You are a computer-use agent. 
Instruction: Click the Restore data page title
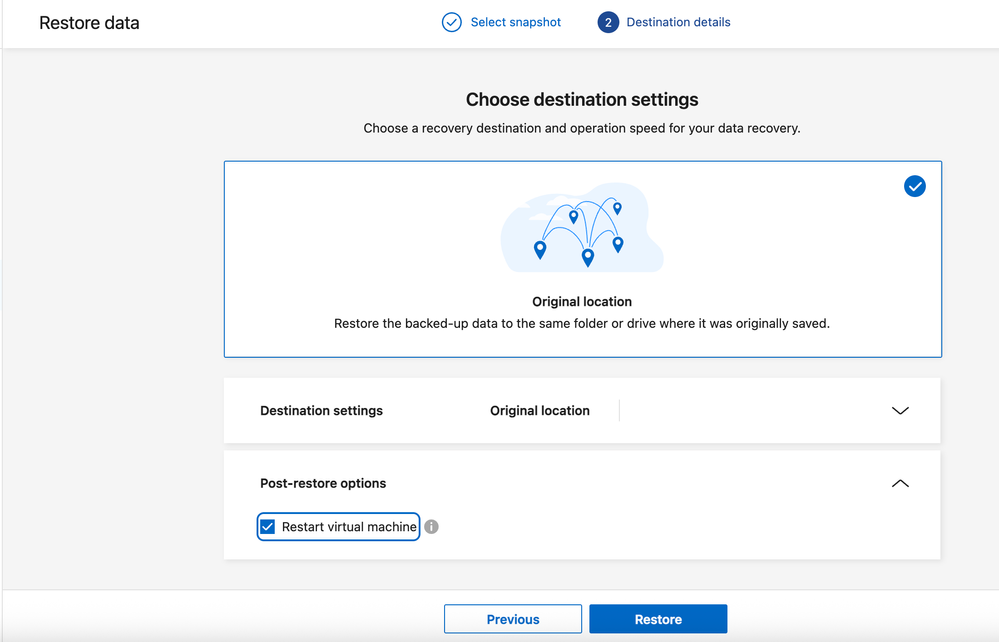pos(89,22)
